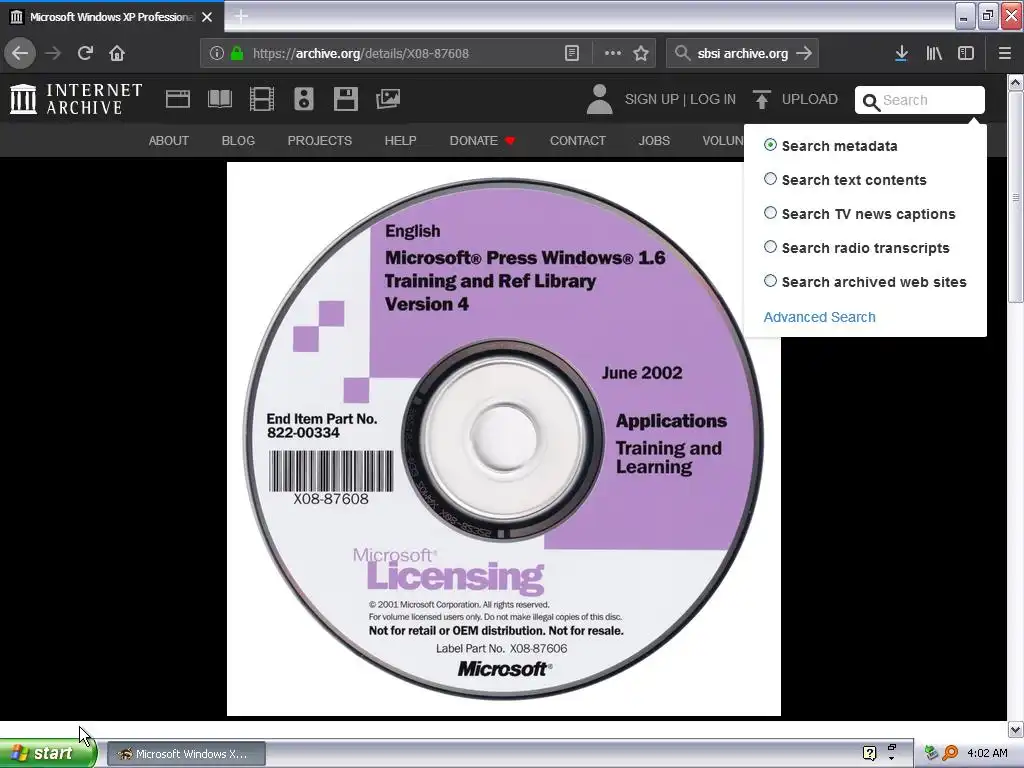Click the browser address bar URL
Screen dimensions: 1024x768
[360, 54]
